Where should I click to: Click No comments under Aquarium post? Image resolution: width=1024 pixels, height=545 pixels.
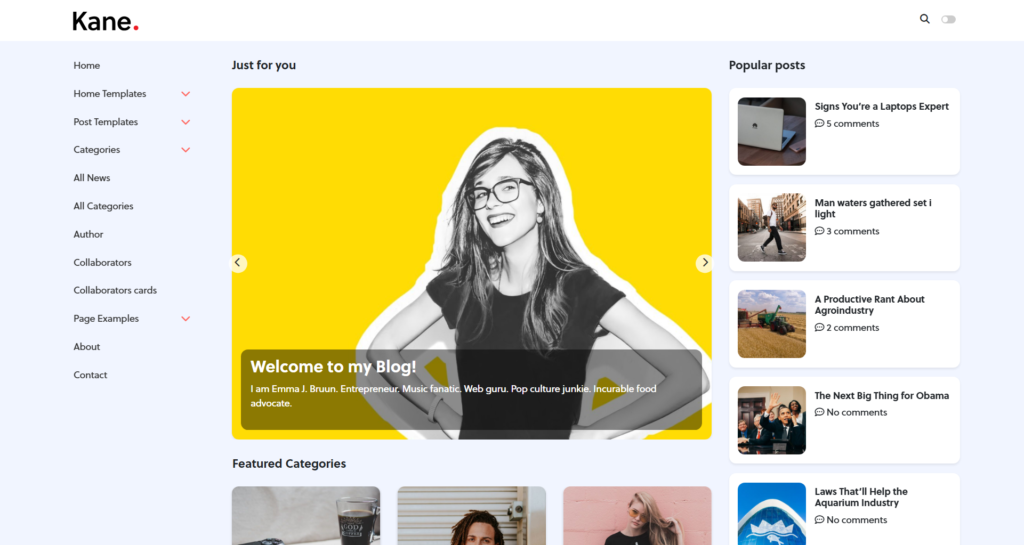(851, 520)
